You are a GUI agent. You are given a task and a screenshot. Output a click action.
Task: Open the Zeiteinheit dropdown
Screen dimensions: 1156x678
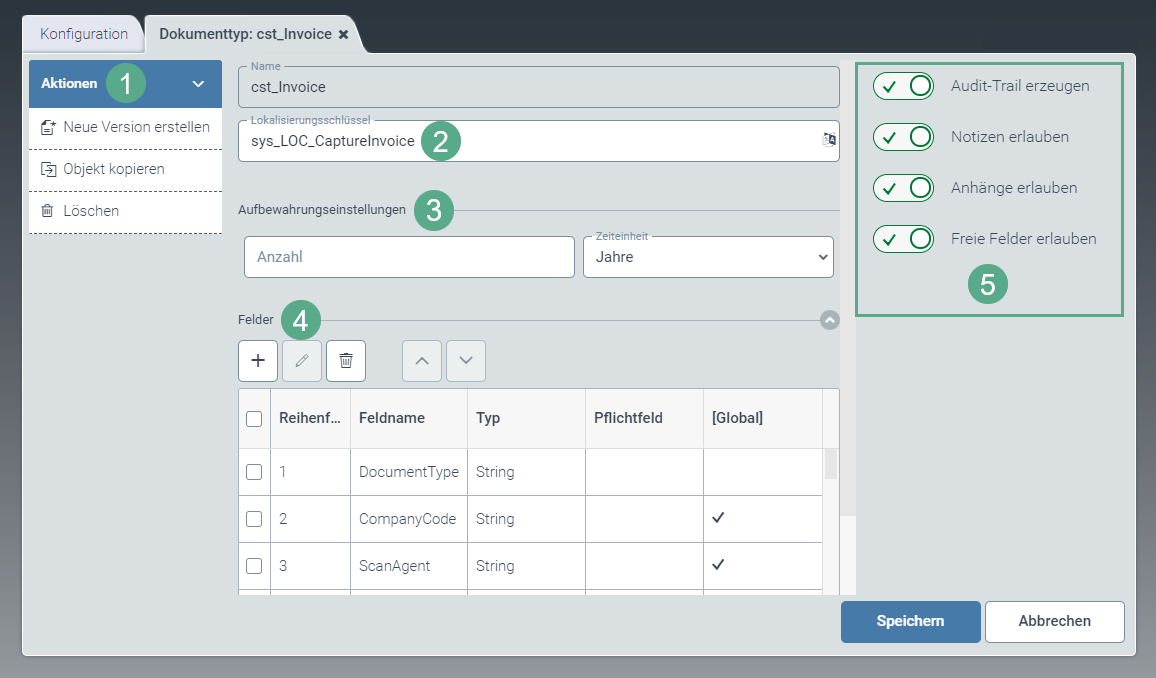click(708, 257)
